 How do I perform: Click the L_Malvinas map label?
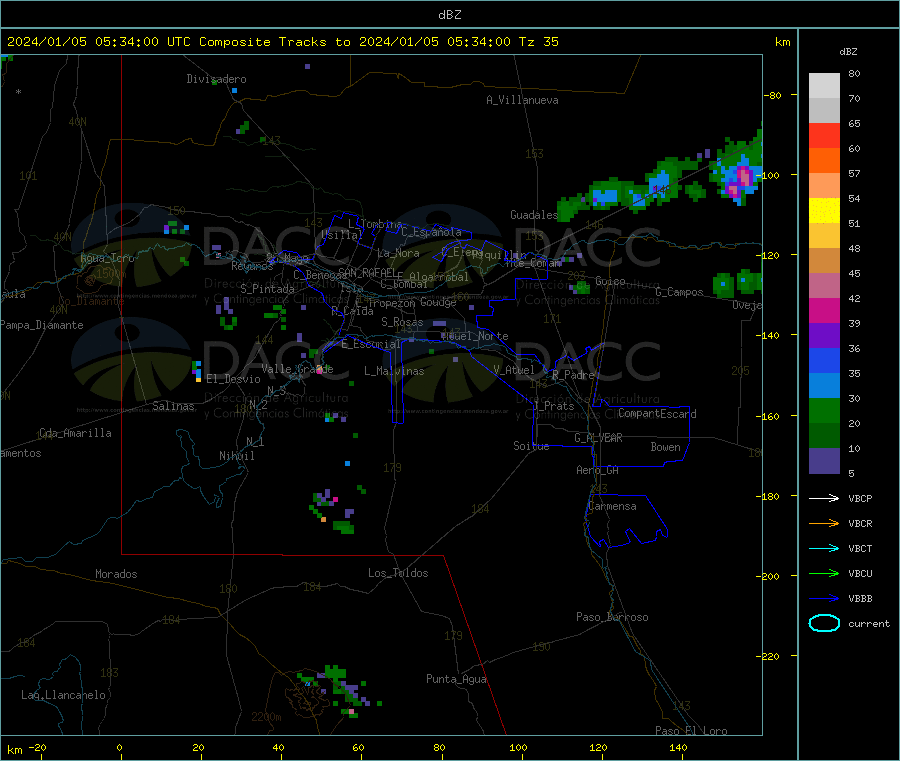pyautogui.click(x=394, y=371)
